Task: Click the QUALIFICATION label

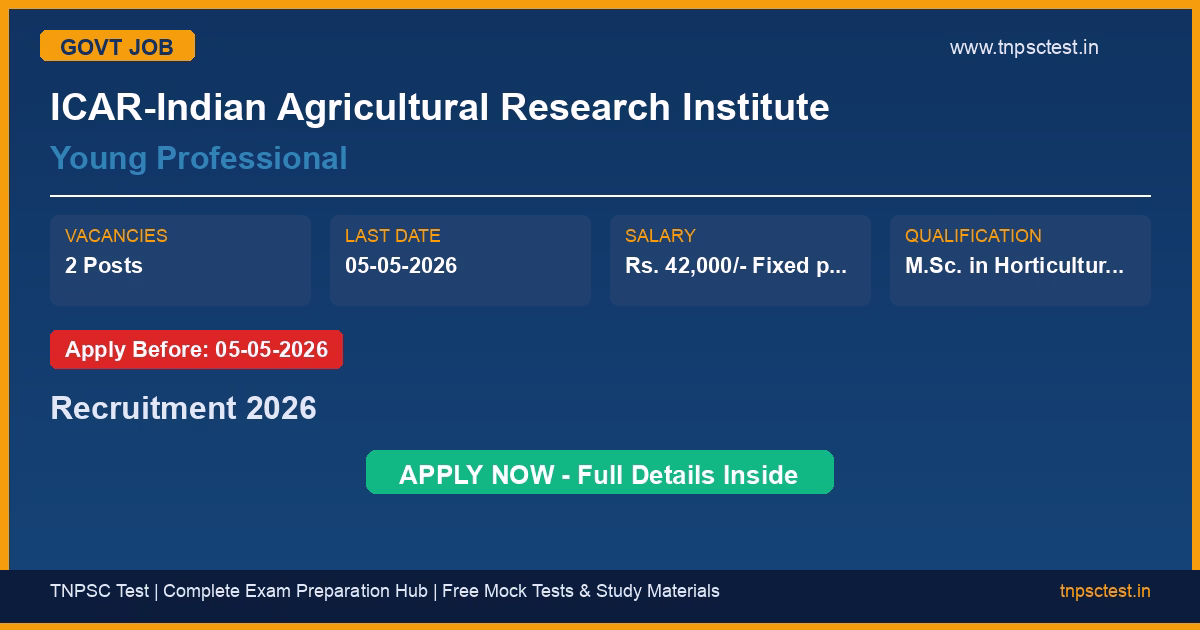Action: [x=973, y=236]
